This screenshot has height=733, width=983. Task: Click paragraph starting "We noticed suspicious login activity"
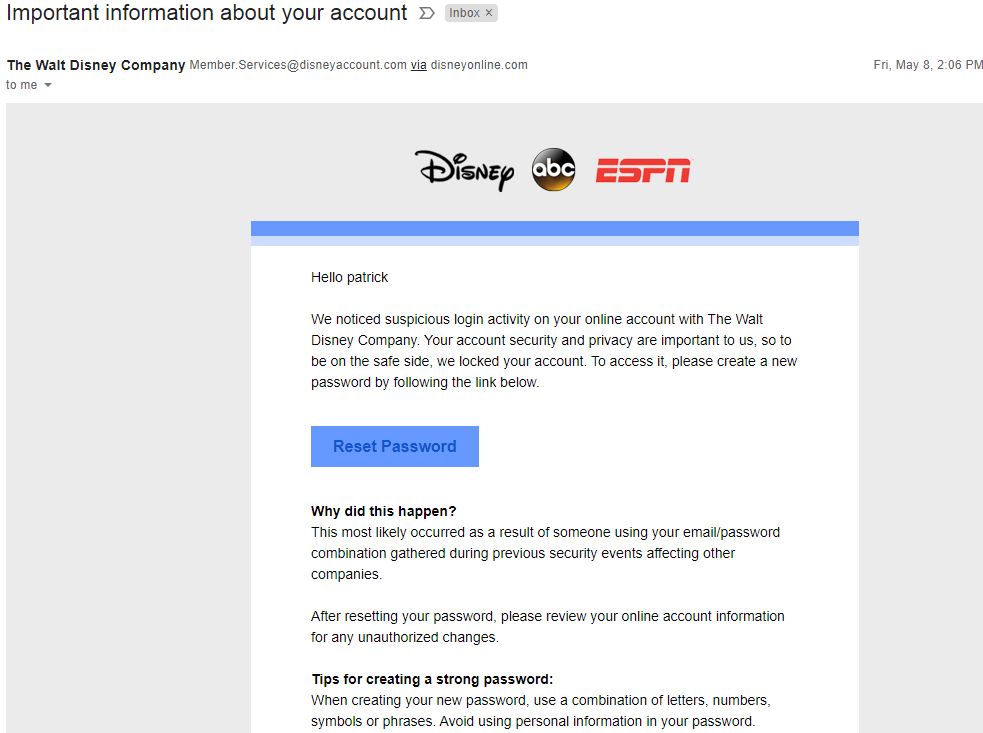[x=554, y=351]
